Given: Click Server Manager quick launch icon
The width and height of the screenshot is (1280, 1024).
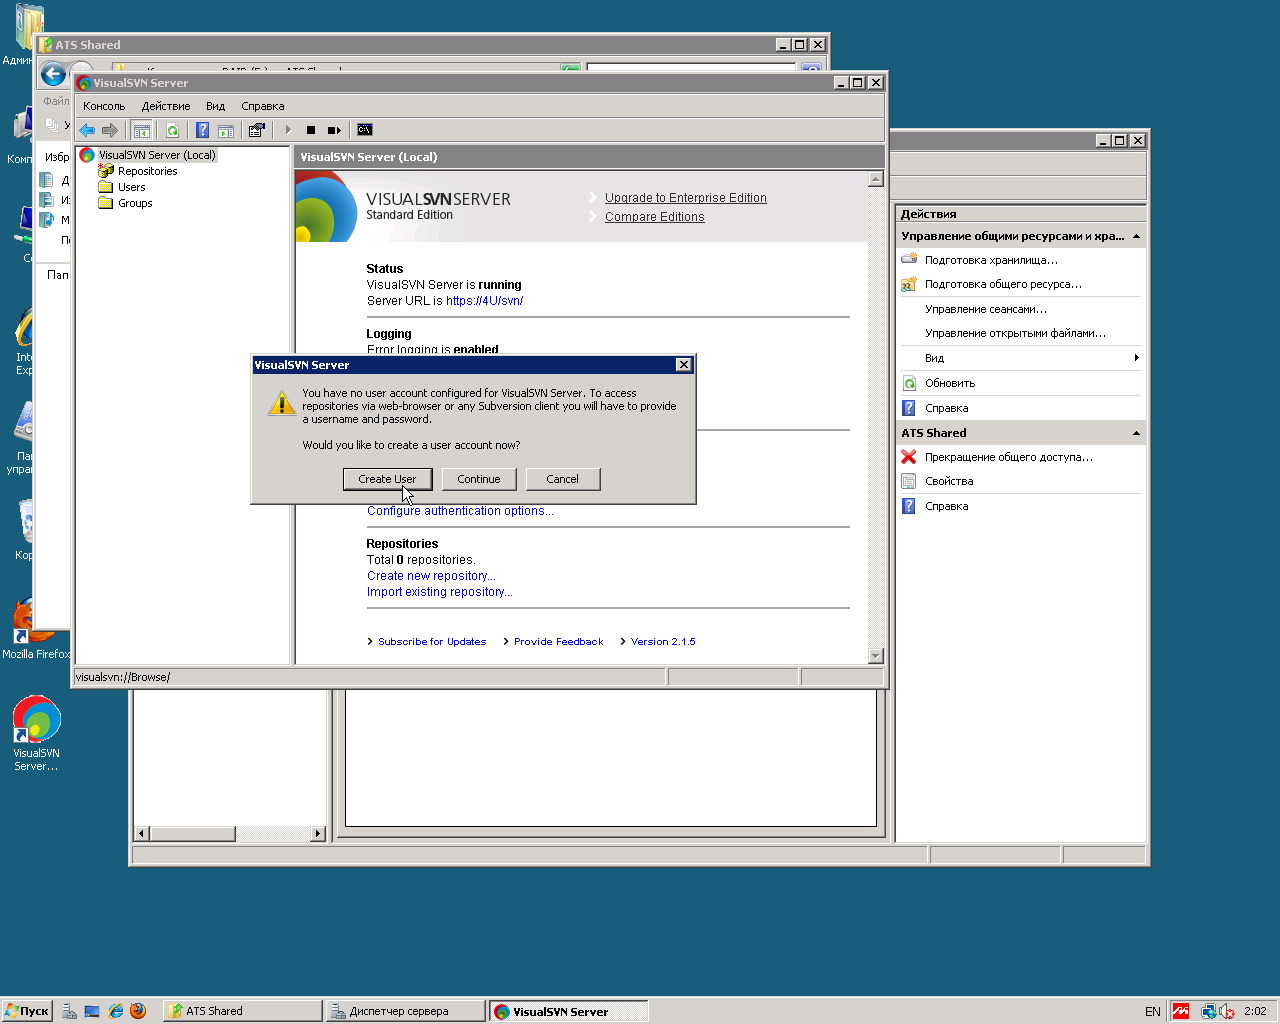Looking at the screenshot, I should [x=69, y=1011].
